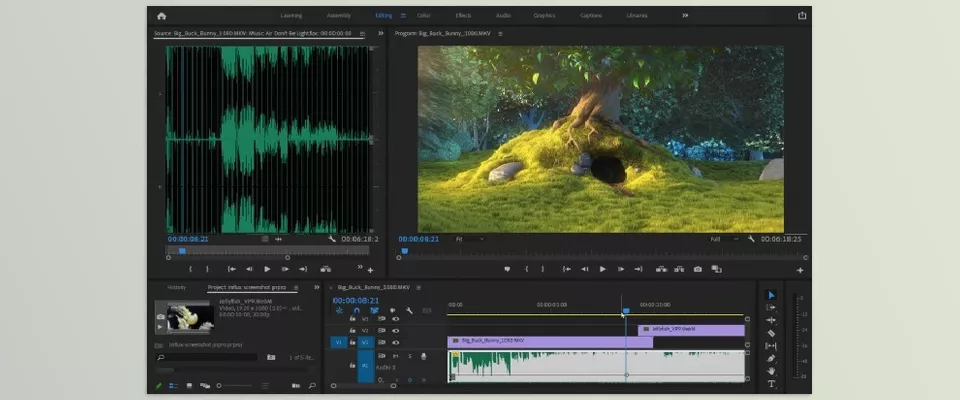Screen dimensions: 960x400
Task: Open the Export share icon at top right
Action: [x=802, y=16]
